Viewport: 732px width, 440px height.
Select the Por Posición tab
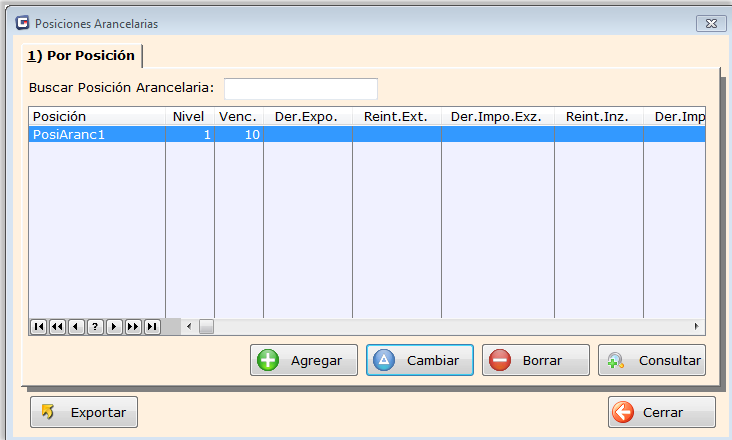tap(81, 55)
